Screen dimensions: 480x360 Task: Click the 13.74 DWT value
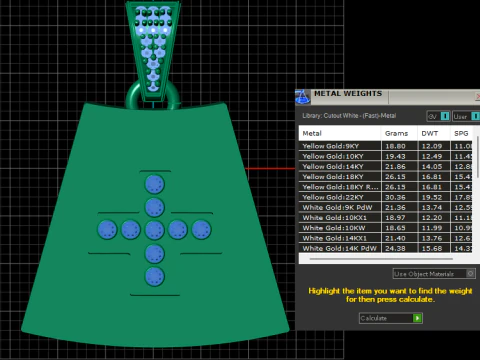click(432, 207)
